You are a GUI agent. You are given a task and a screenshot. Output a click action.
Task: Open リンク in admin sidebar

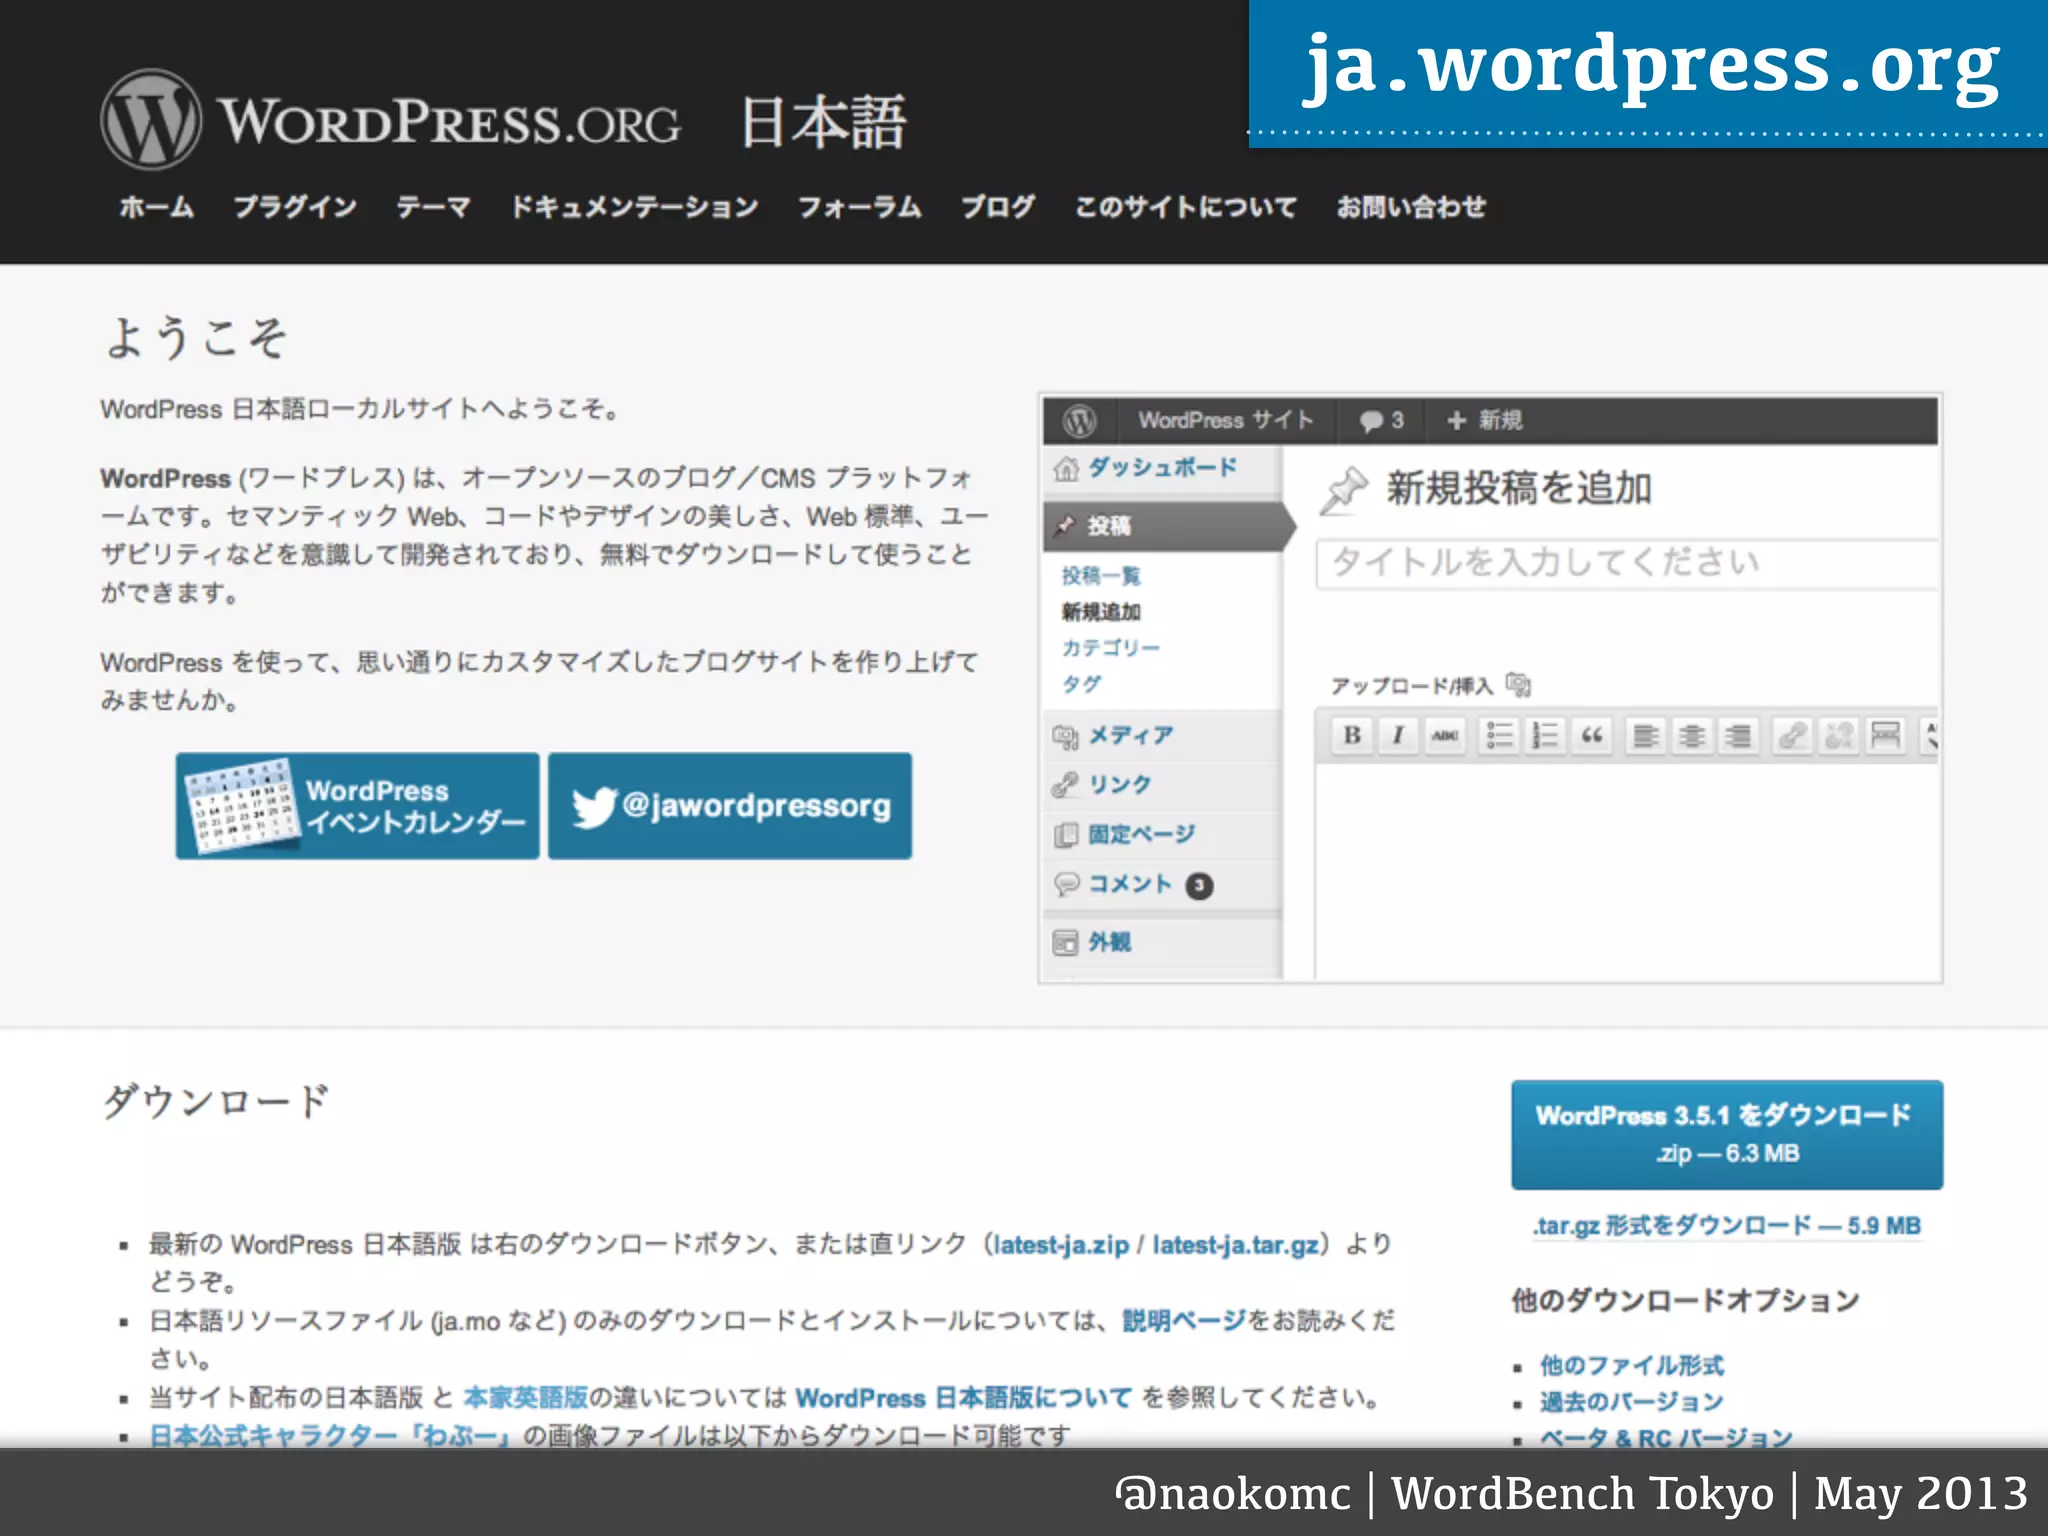point(1162,785)
